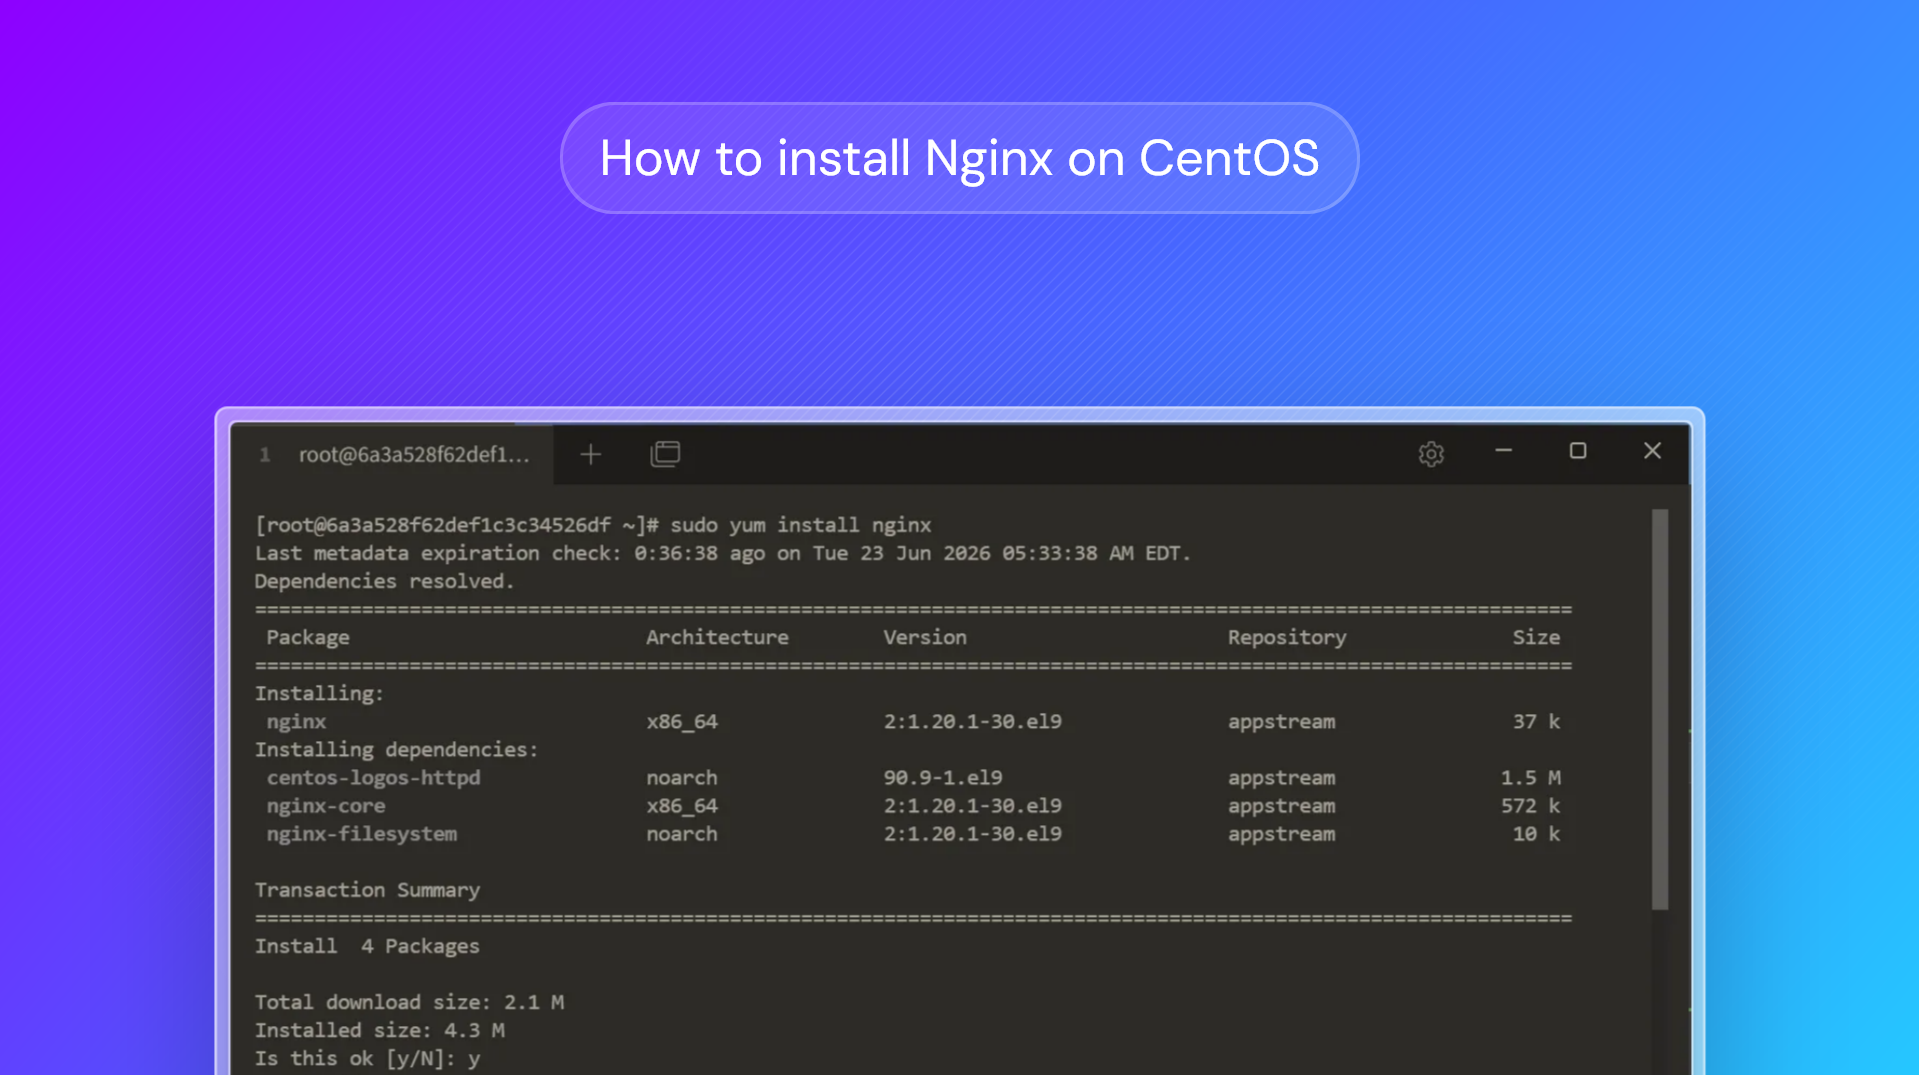Click the 'Last metadata expiration check' line

click(x=722, y=553)
